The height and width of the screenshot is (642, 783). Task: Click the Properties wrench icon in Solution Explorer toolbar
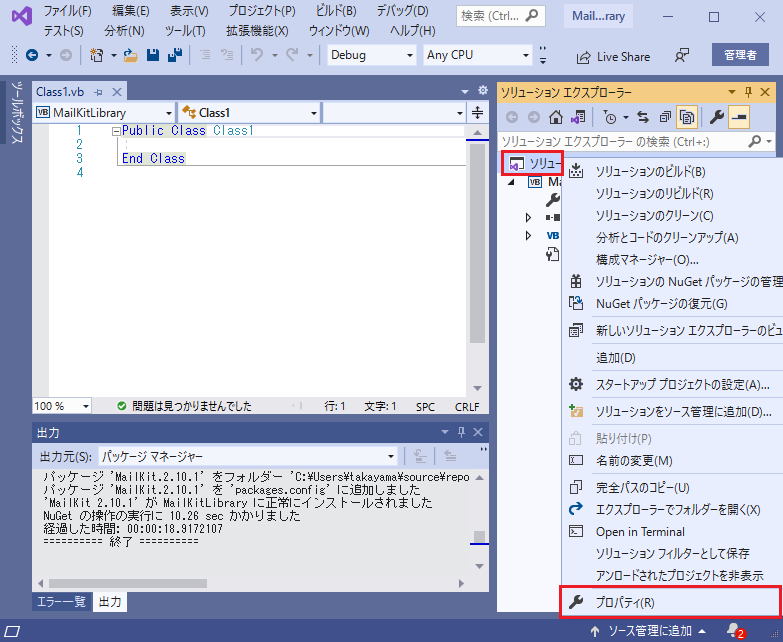(x=717, y=117)
